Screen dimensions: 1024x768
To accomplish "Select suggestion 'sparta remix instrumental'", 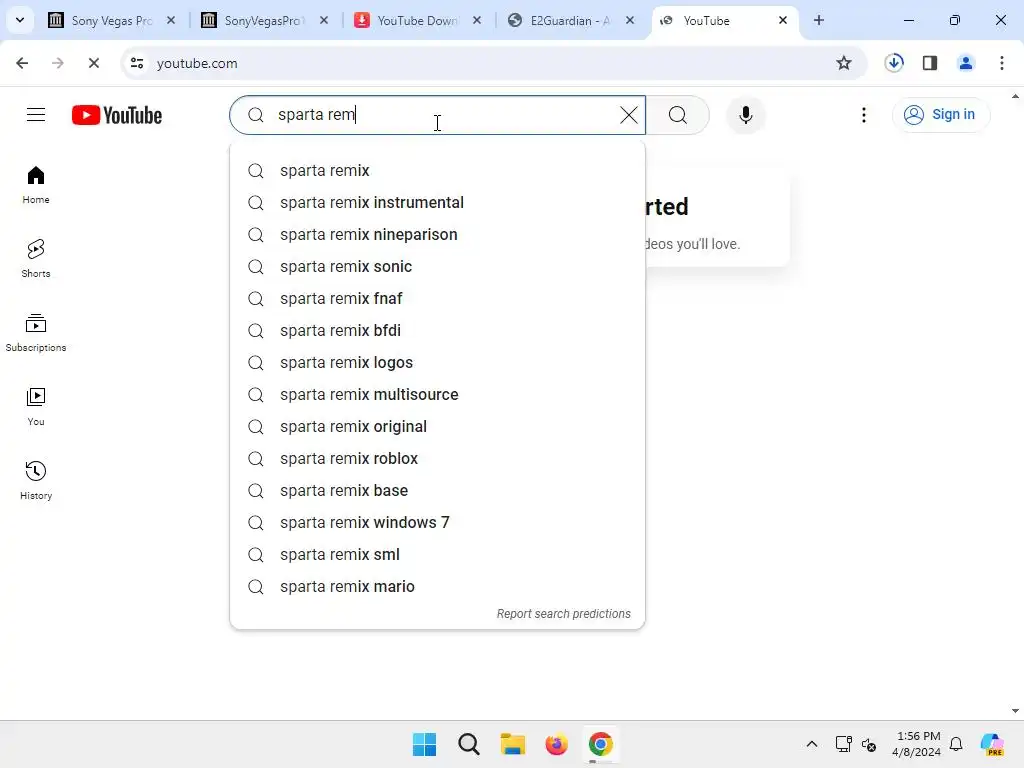I will tap(438, 202).
